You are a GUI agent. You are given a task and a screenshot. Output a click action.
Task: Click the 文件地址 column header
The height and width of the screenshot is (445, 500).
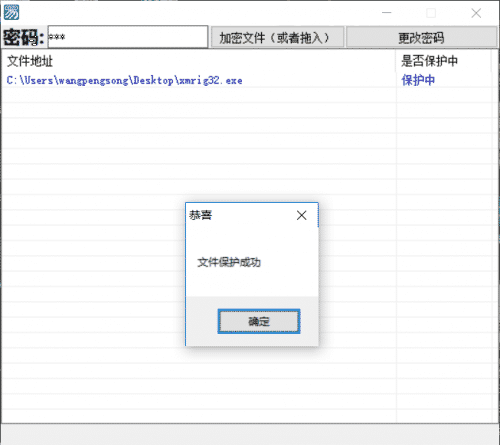pyautogui.click(x=199, y=61)
